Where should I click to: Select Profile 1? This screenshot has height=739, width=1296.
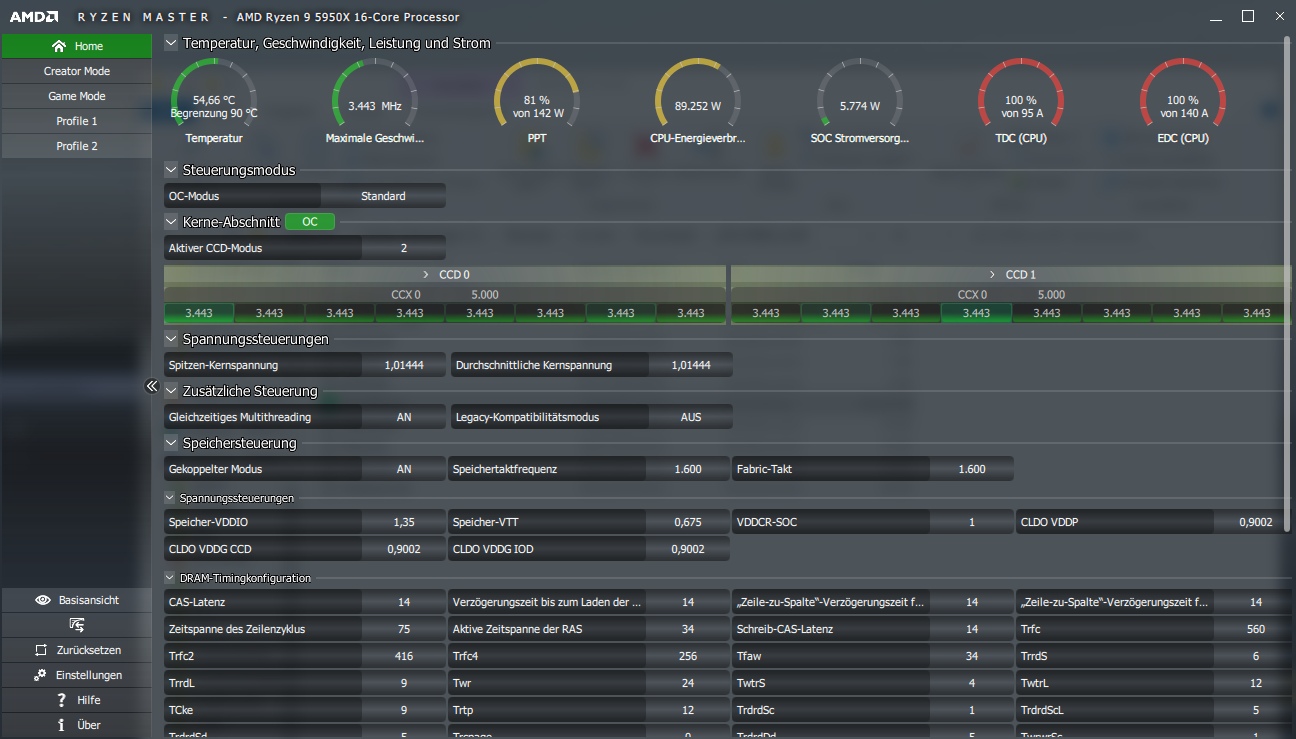click(76, 121)
